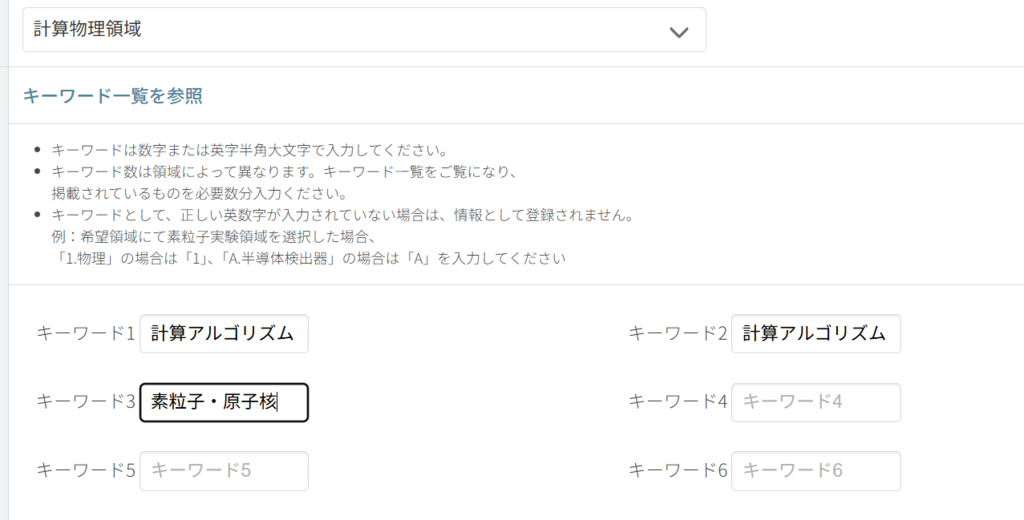Focus the empty キーワード5 input field
The height and width of the screenshot is (520, 1024).
224,471
